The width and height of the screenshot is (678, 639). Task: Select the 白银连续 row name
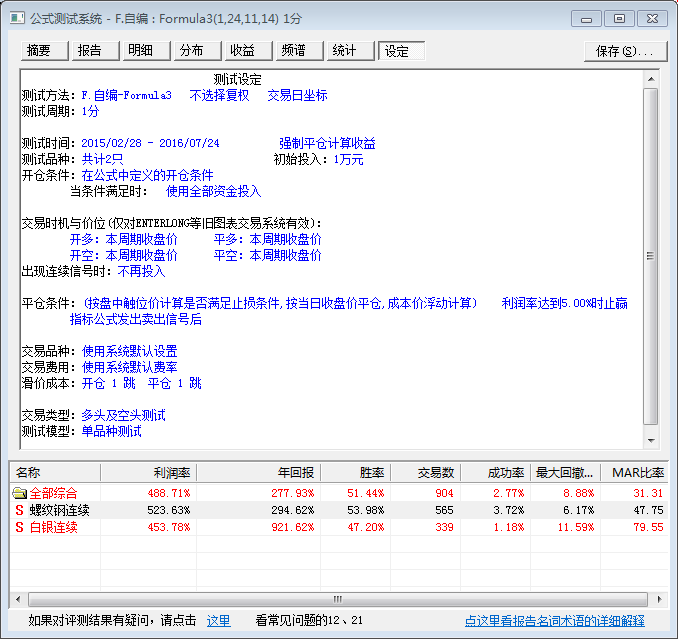54,527
